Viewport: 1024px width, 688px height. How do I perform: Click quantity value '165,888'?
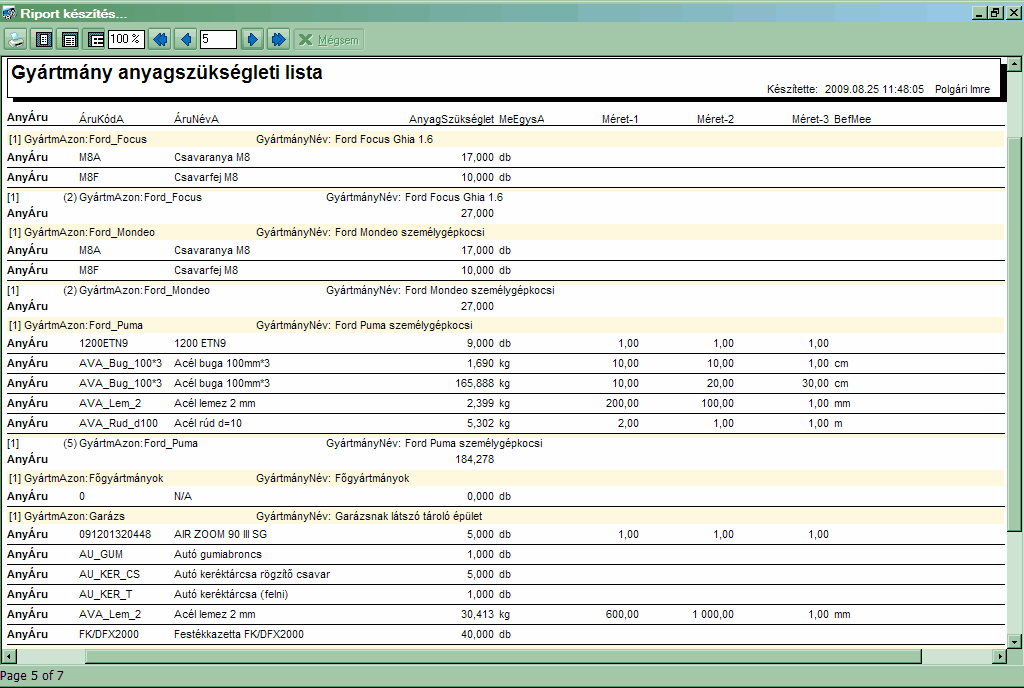474,383
